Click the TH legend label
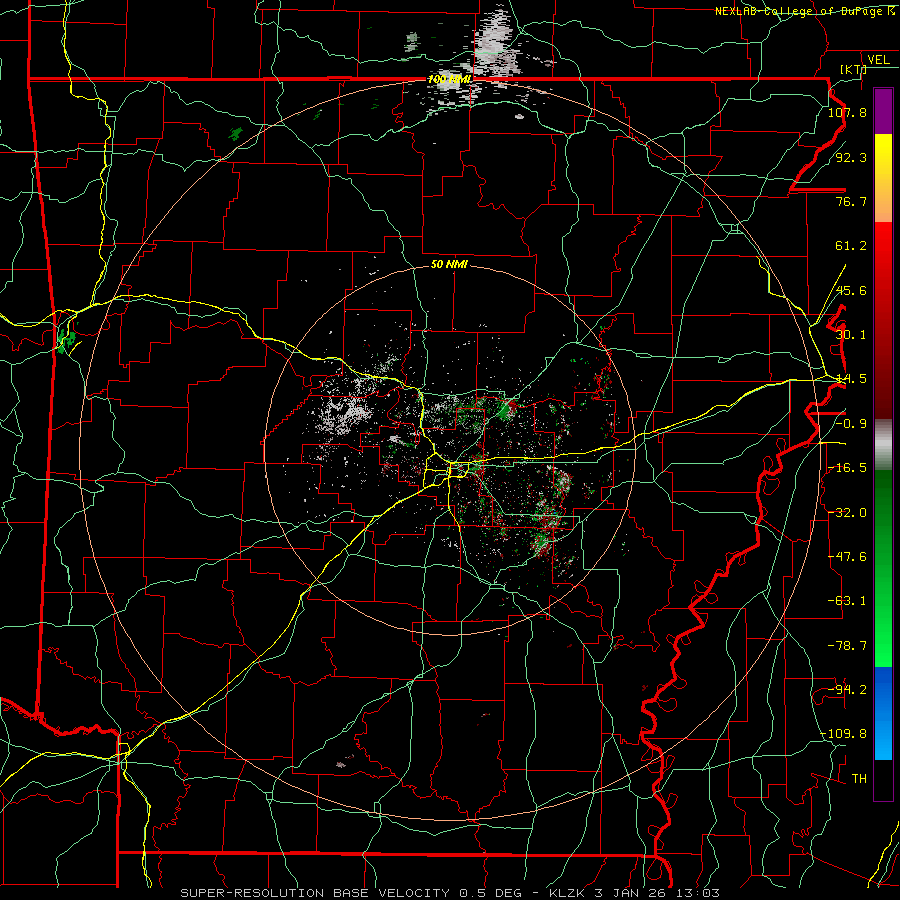The width and height of the screenshot is (900, 900). [x=859, y=778]
